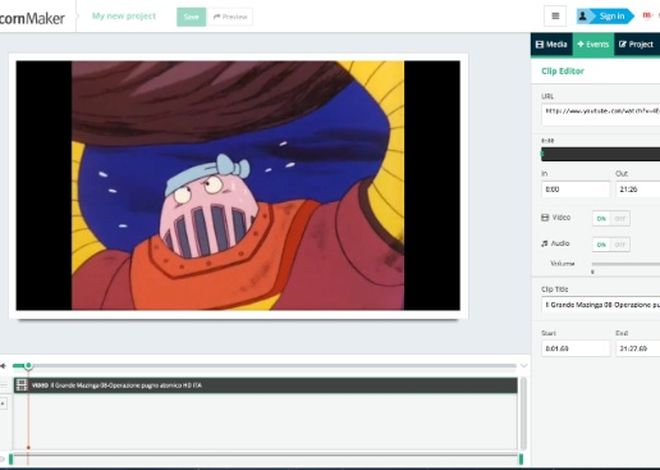Viewport: 660px width, 470px height.
Task: Click the My new project title
Action: tap(124, 16)
